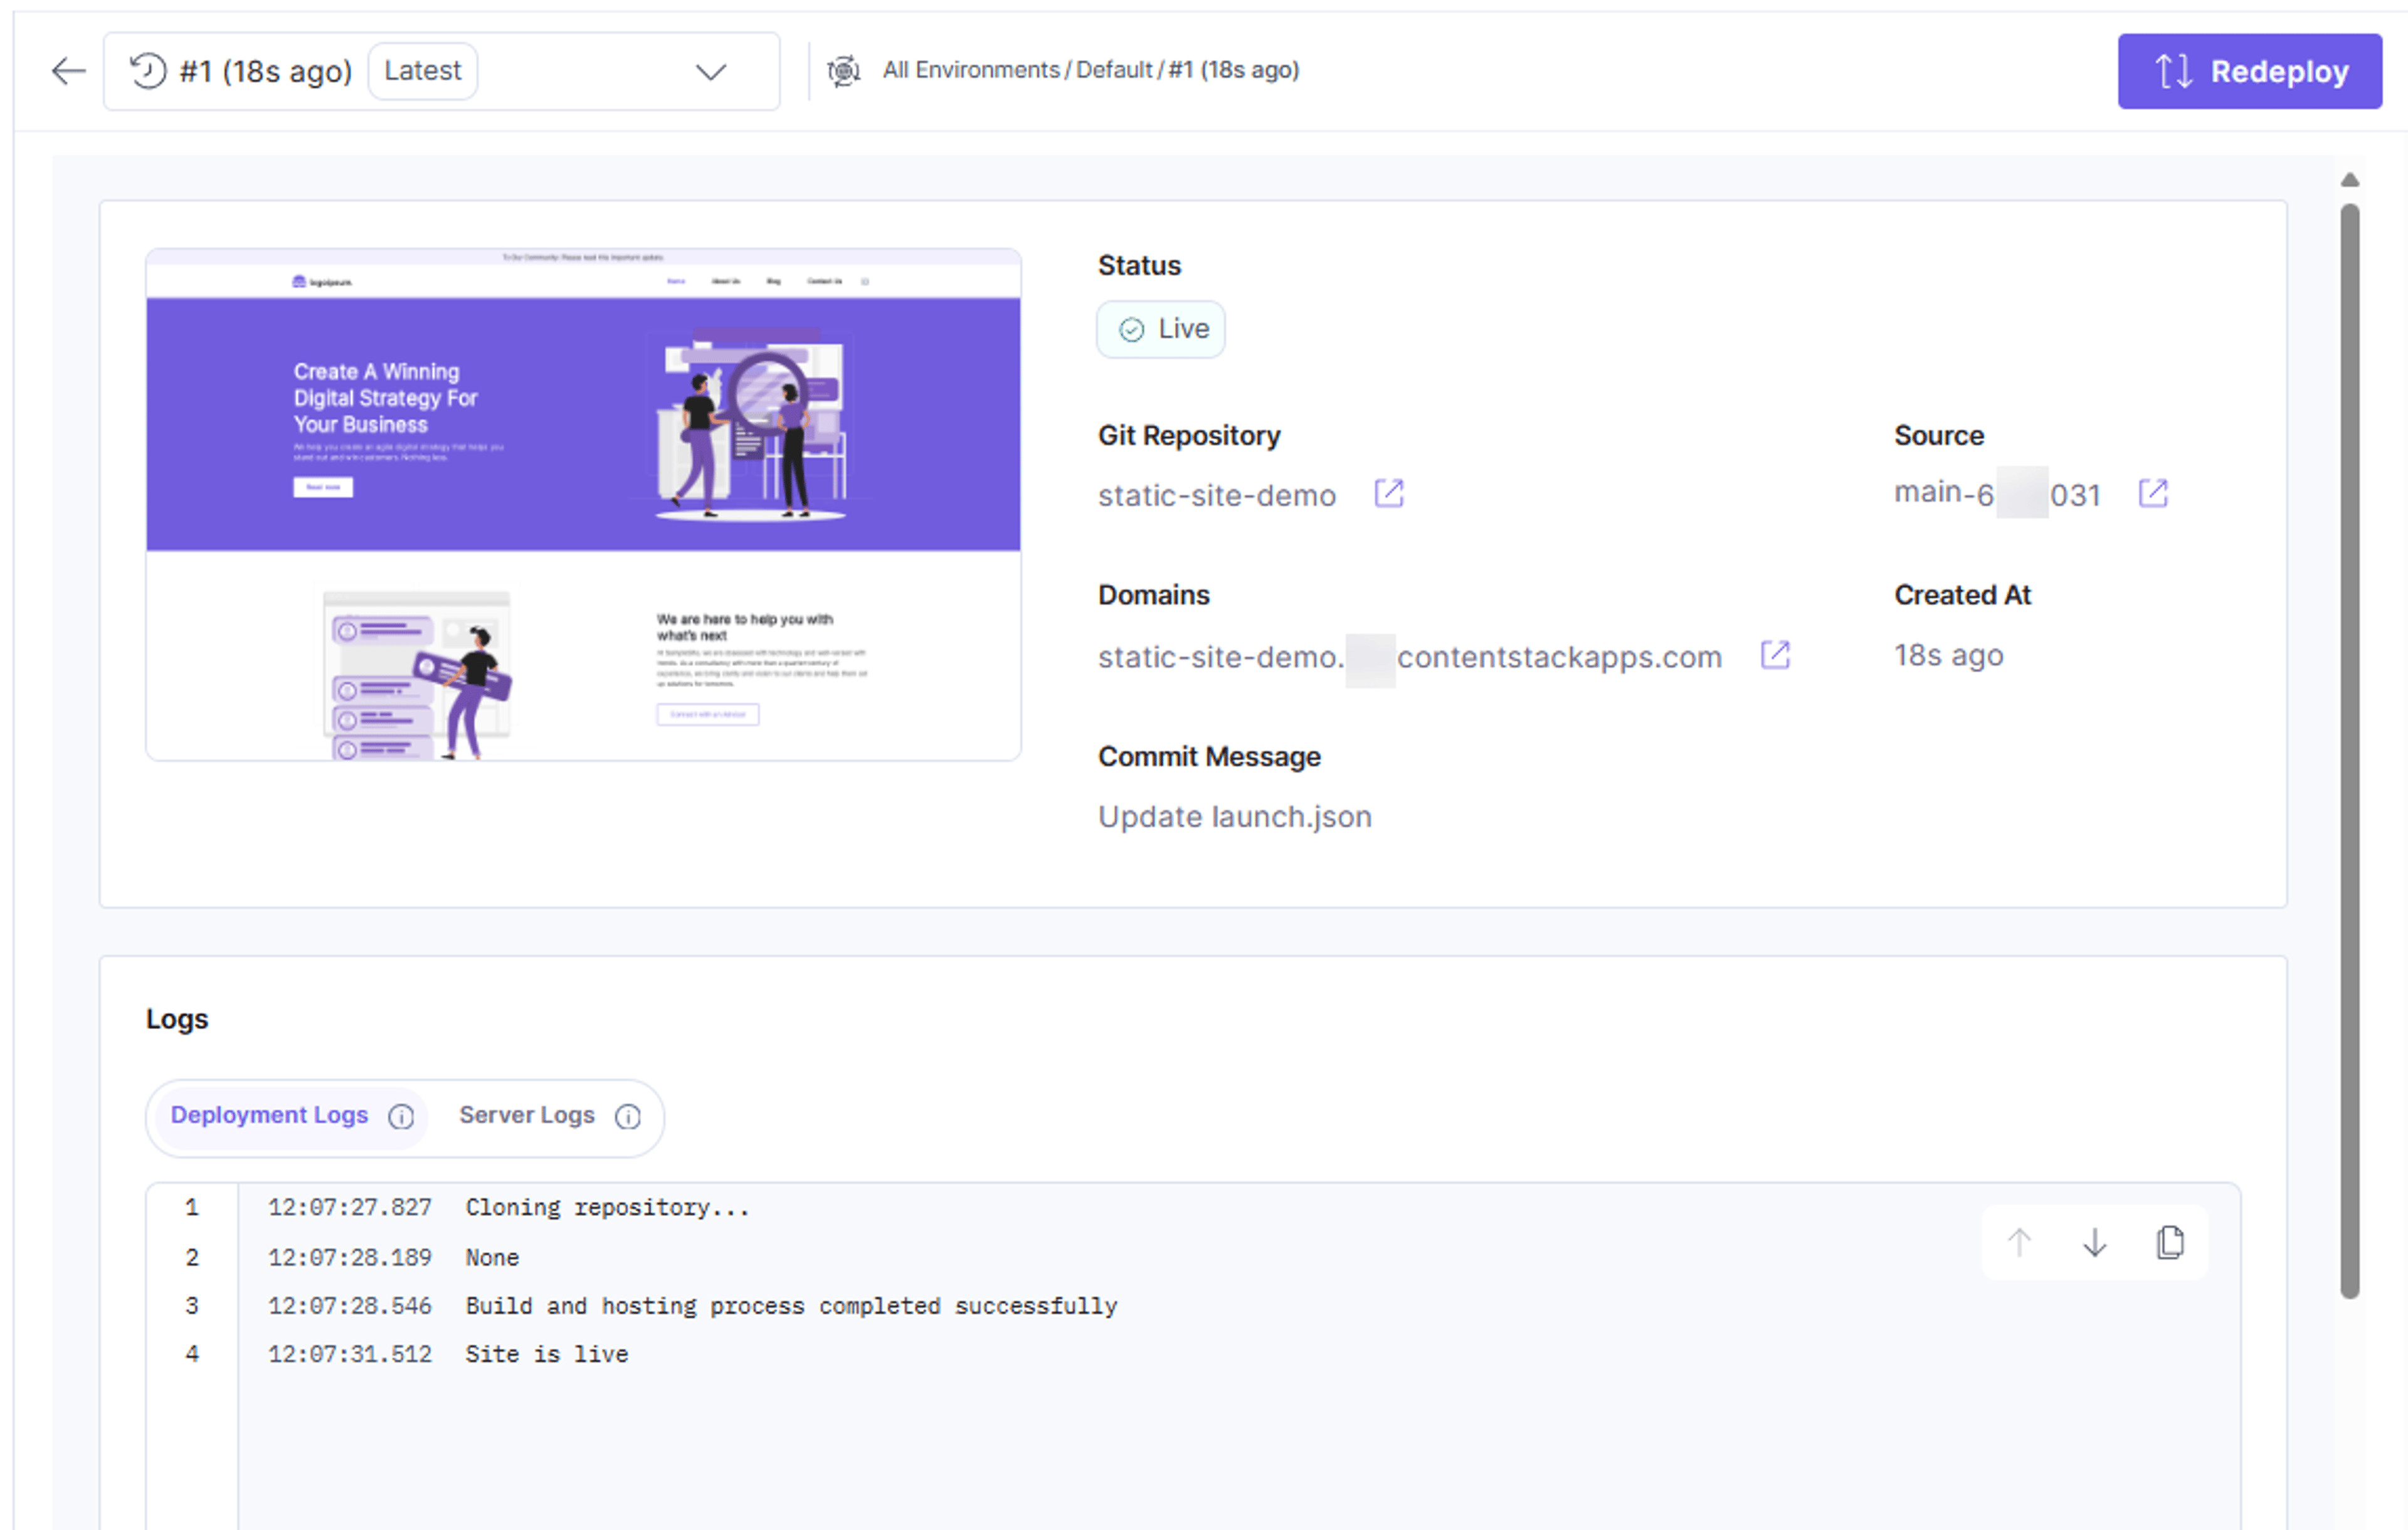Click the Site is live log line
2408x1530 pixels.
(x=546, y=1354)
